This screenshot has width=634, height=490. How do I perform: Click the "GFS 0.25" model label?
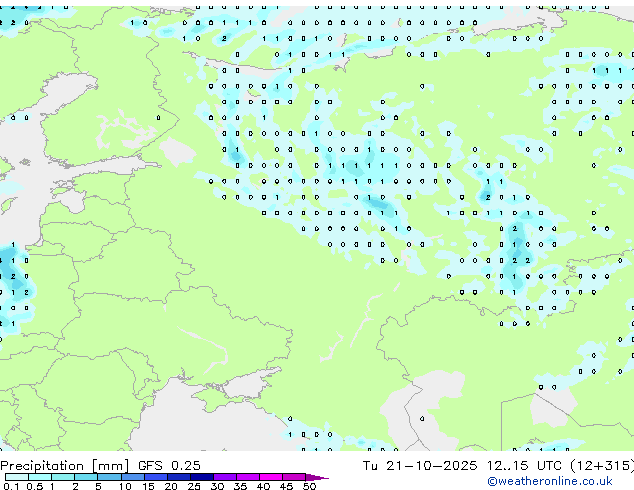(169, 466)
